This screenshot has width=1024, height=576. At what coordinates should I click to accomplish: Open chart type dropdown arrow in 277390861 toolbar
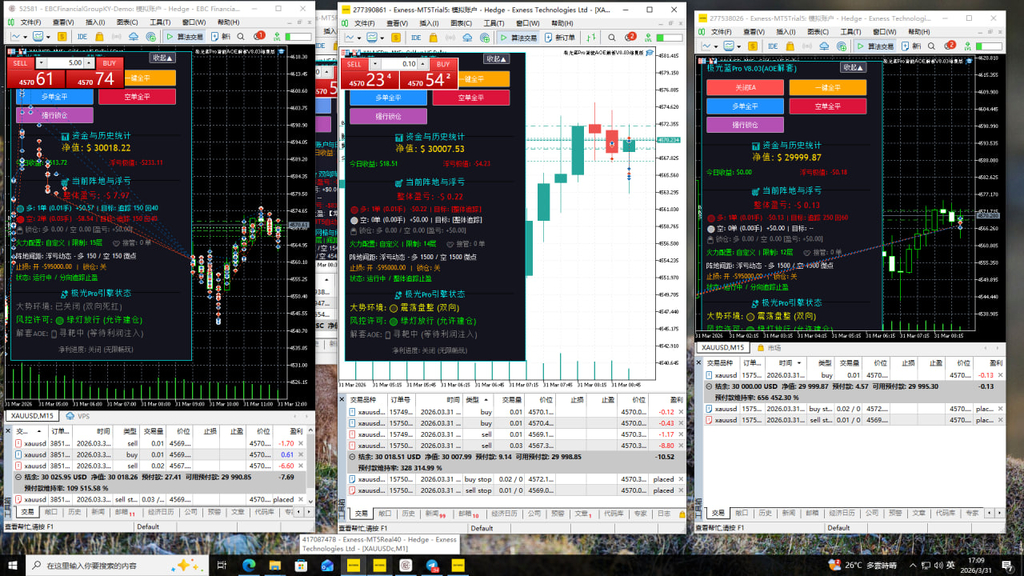click(x=359, y=38)
